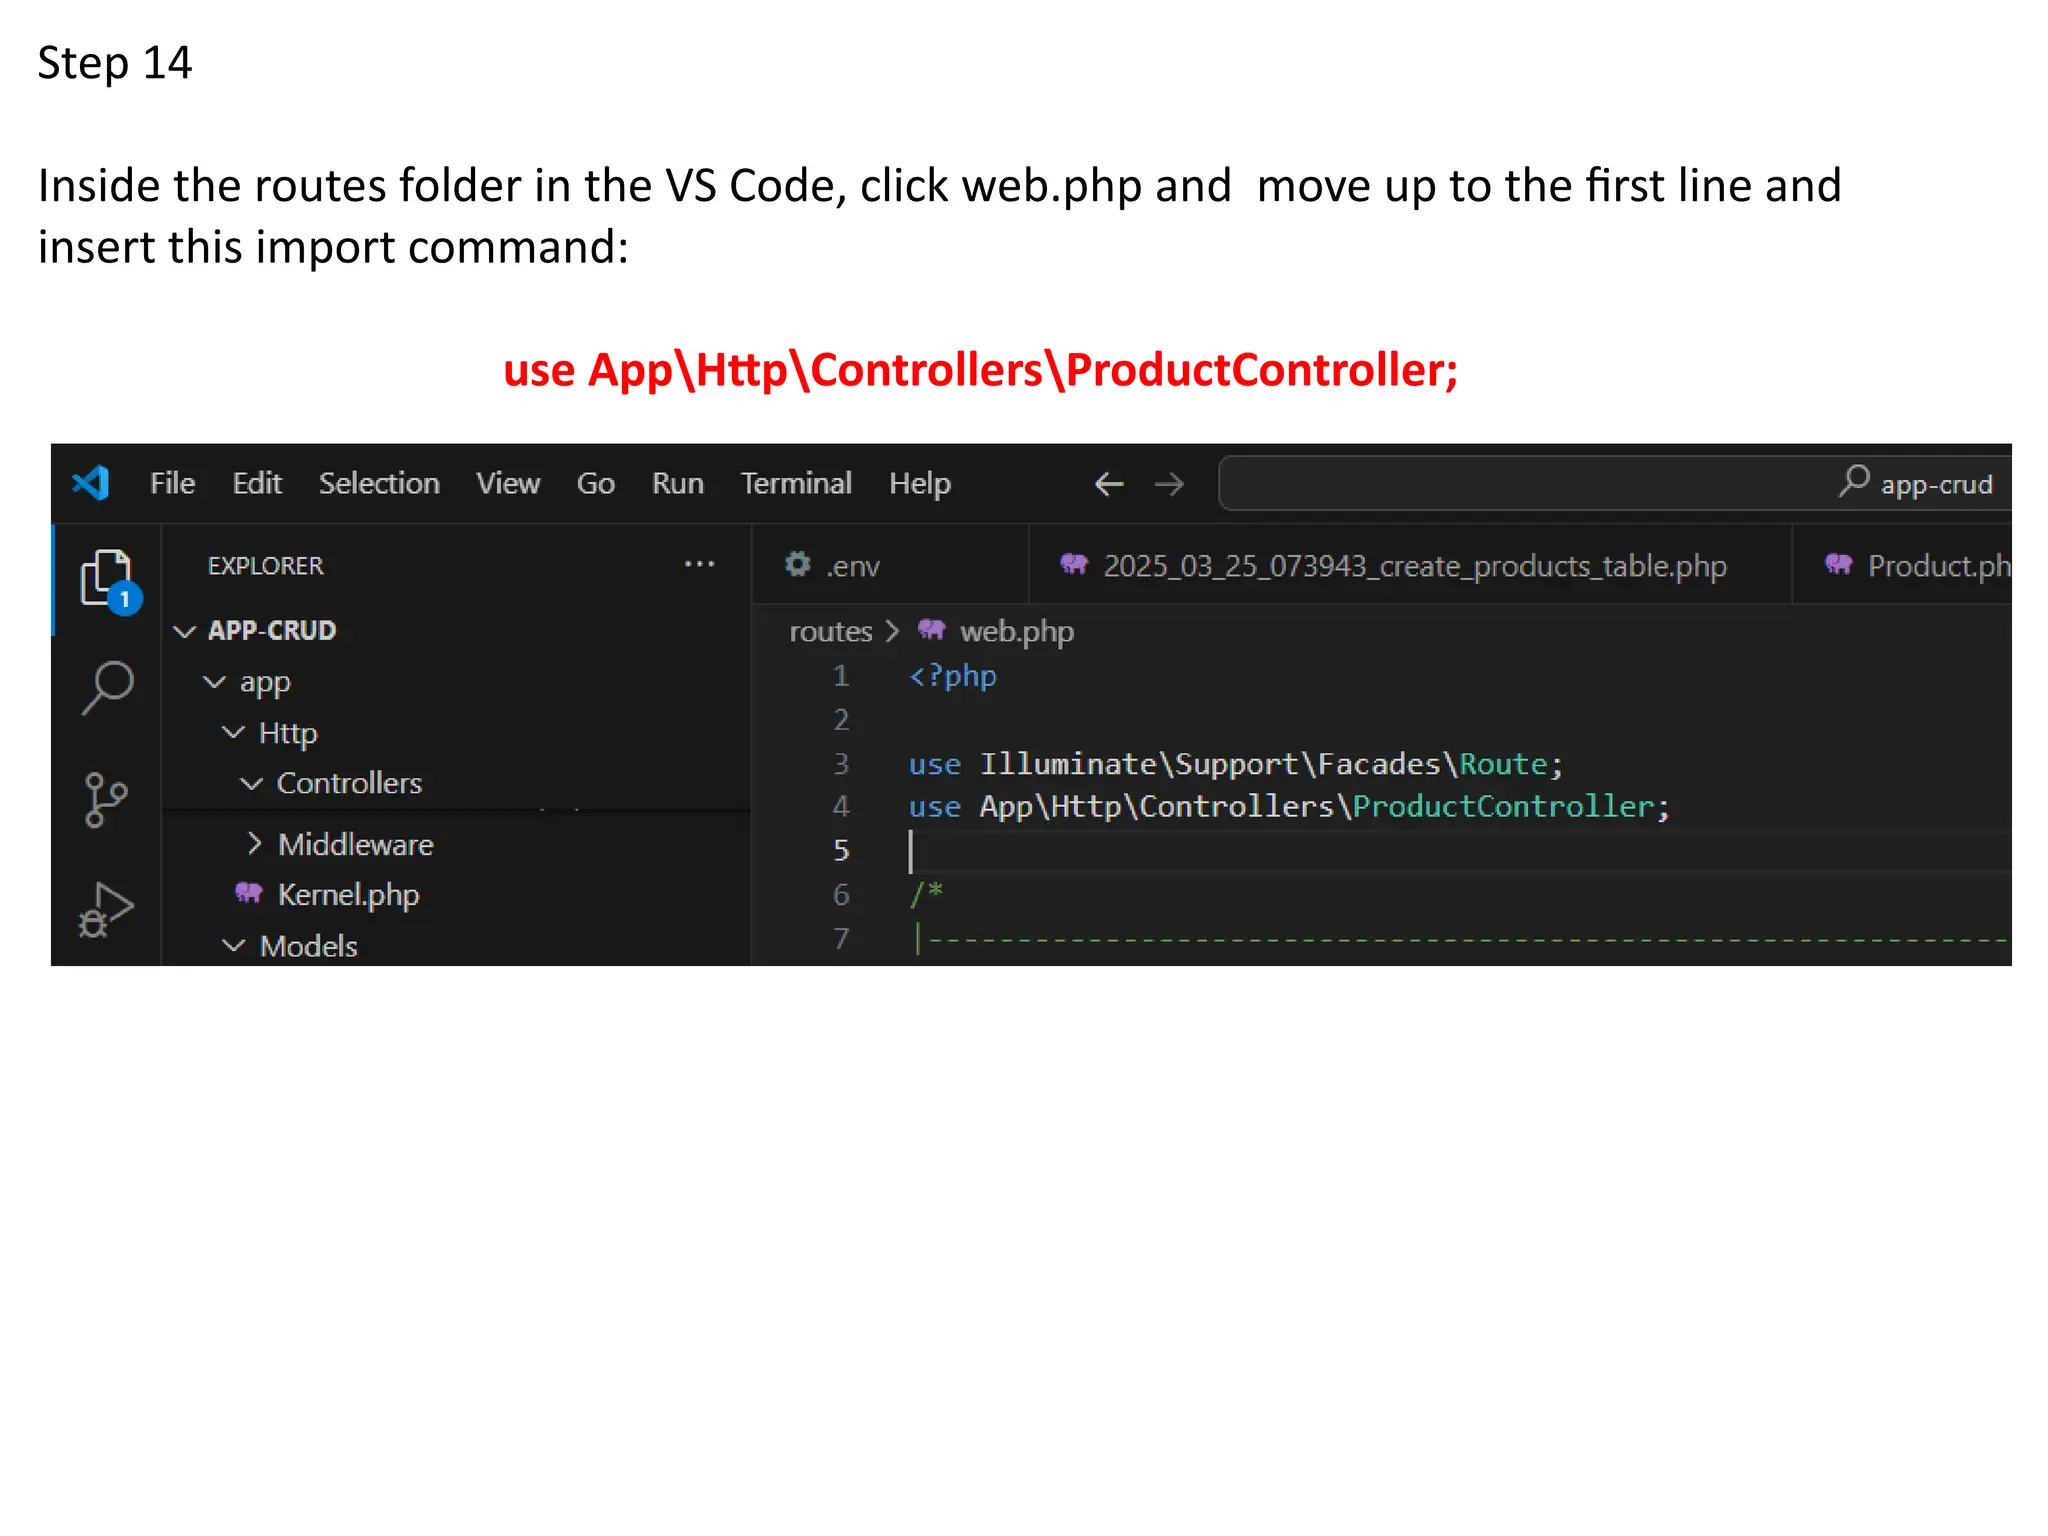Place cursor on empty line 5
The width and height of the screenshot is (2048, 1536).
pos(1460,851)
